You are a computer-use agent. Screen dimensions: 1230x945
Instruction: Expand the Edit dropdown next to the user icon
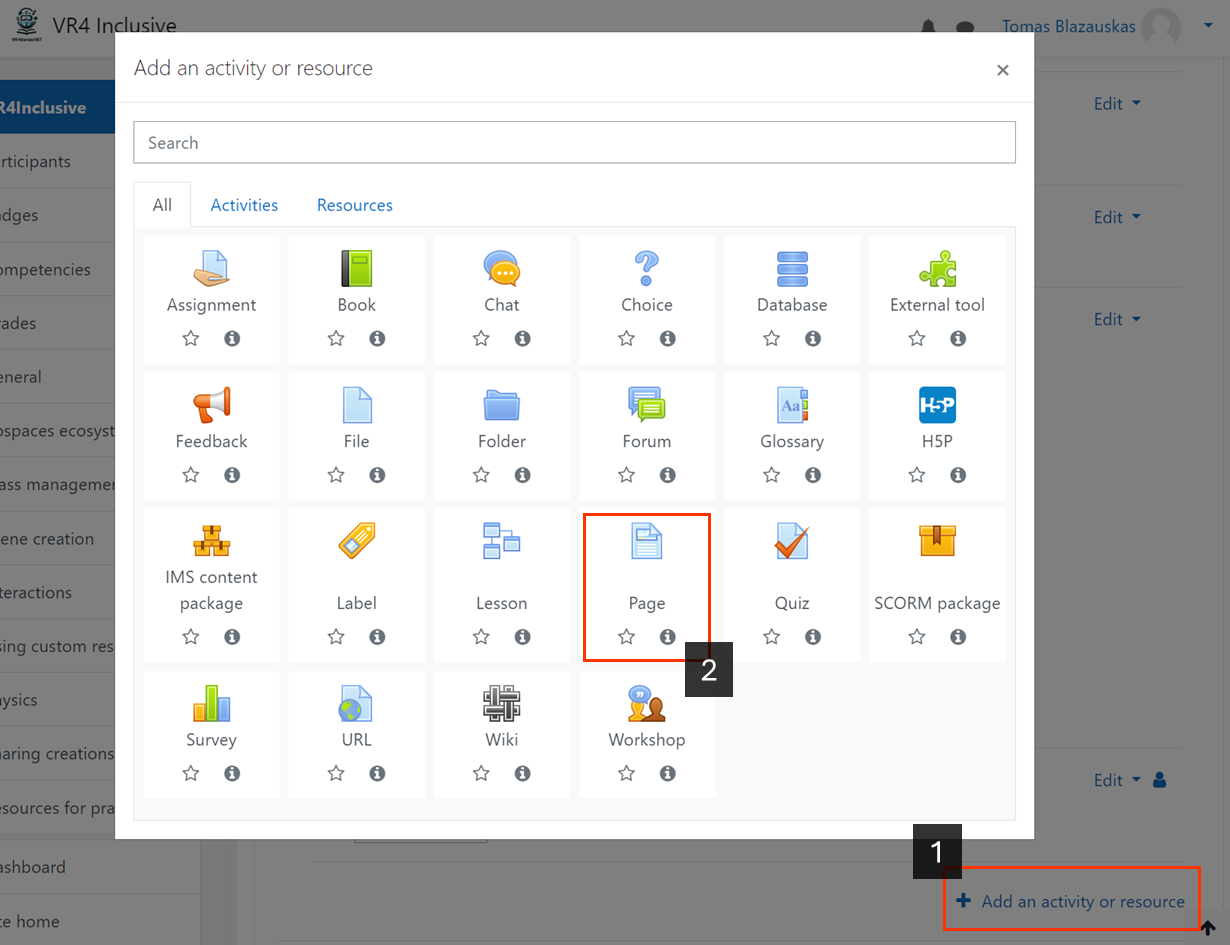click(1117, 780)
